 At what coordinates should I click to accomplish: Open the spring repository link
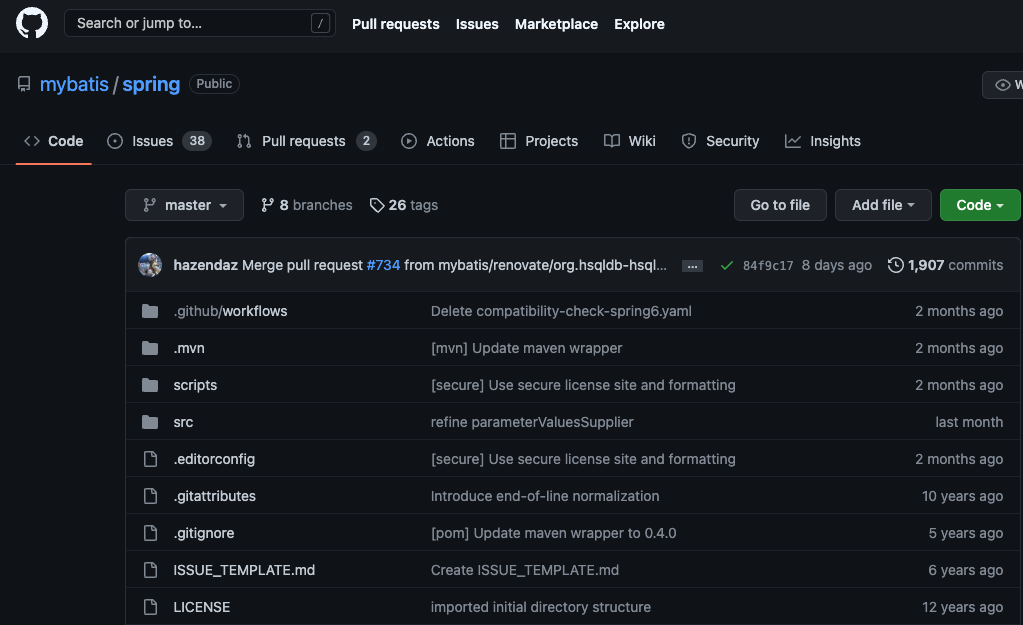(x=151, y=84)
